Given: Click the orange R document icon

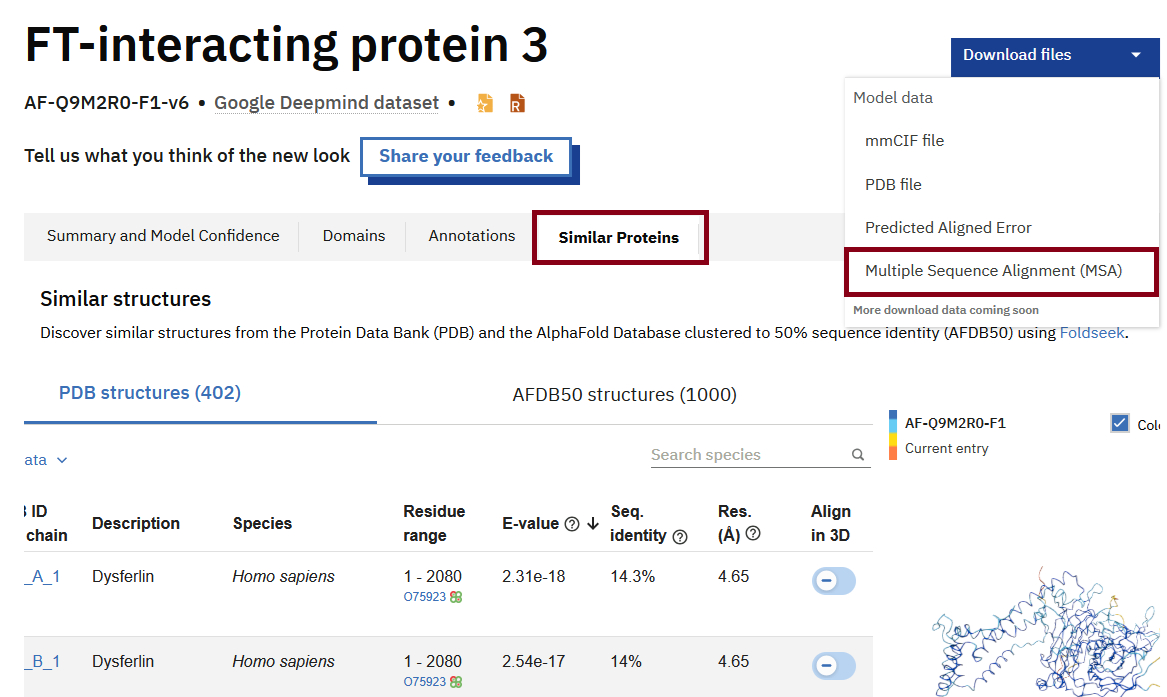Looking at the screenshot, I should (517, 103).
